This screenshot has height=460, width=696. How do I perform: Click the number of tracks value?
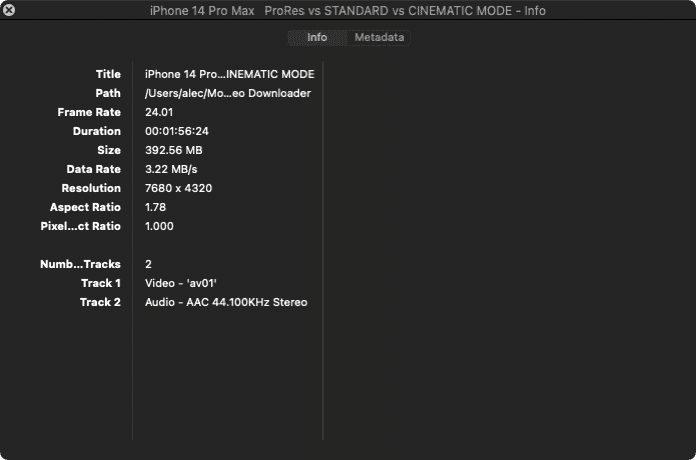click(x=148, y=264)
